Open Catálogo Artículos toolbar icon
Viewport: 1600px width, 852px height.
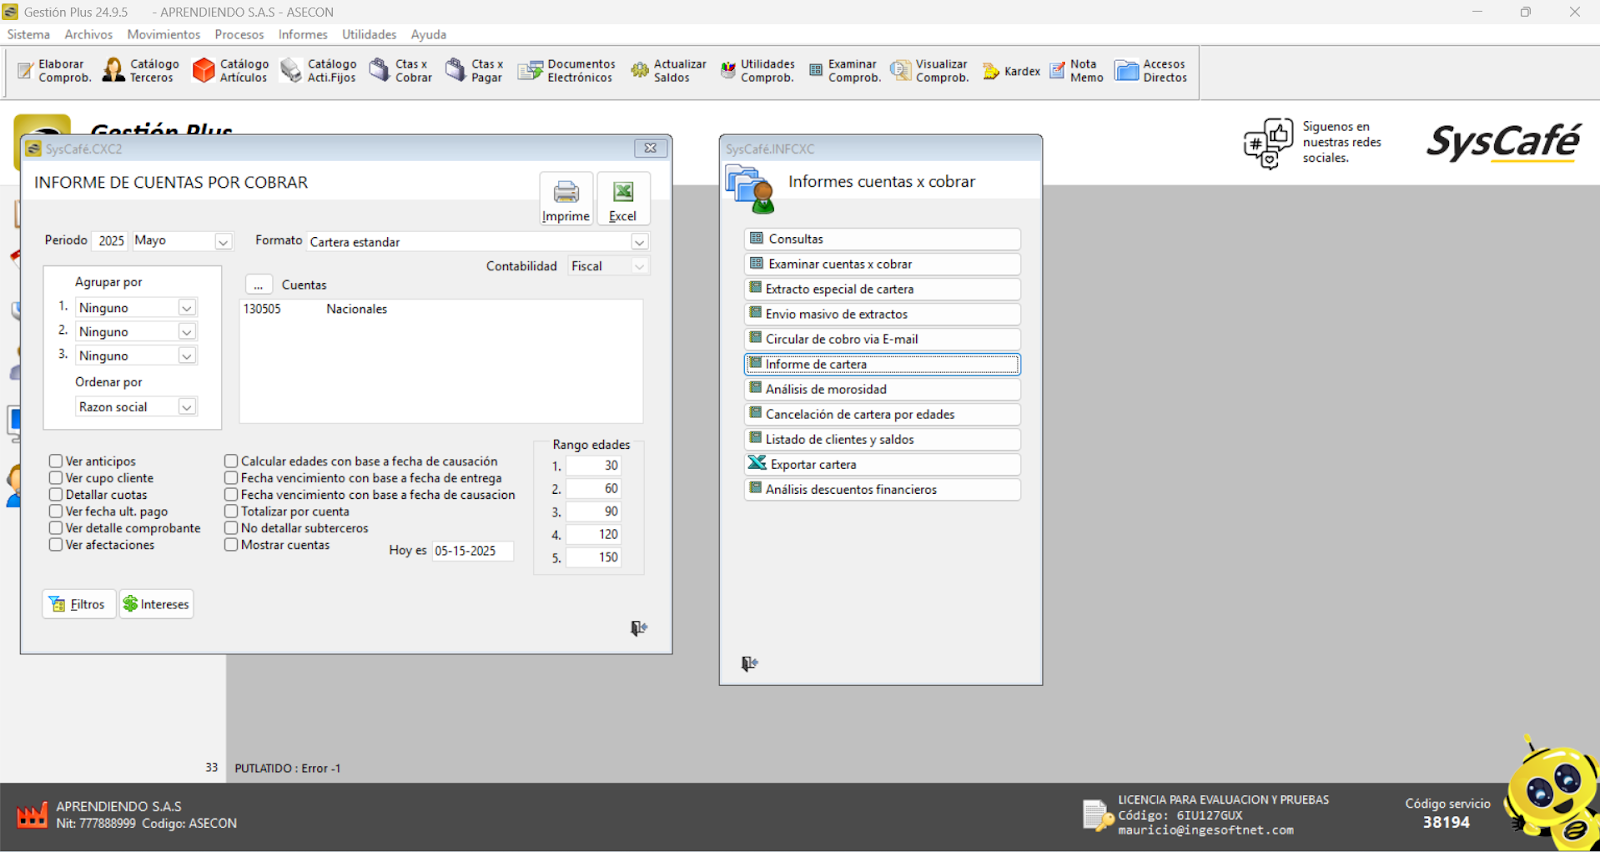[x=230, y=71]
